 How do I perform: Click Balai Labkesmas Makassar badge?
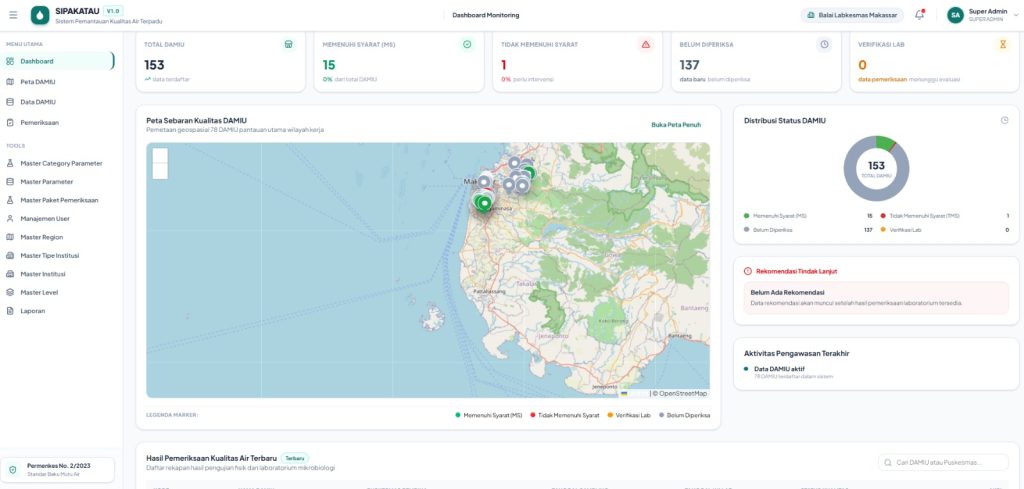point(852,15)
